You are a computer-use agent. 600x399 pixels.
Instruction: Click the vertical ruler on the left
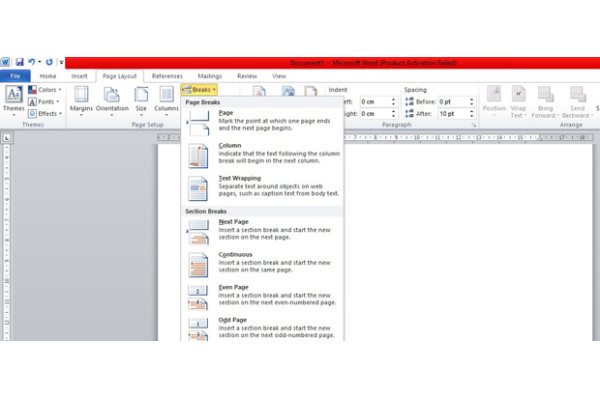coord(7,243)
